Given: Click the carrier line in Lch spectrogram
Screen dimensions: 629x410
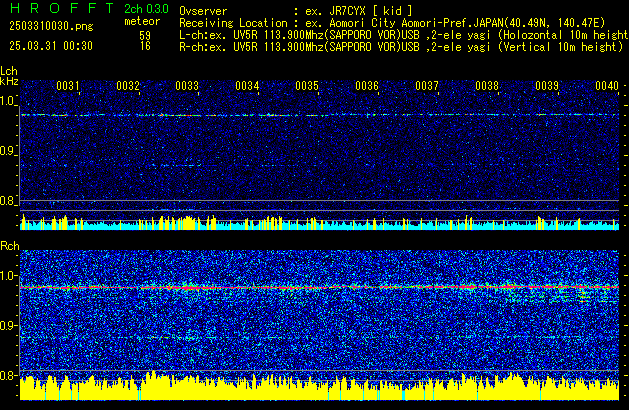Looking at the screenshot, I should (x=320, y=115).
